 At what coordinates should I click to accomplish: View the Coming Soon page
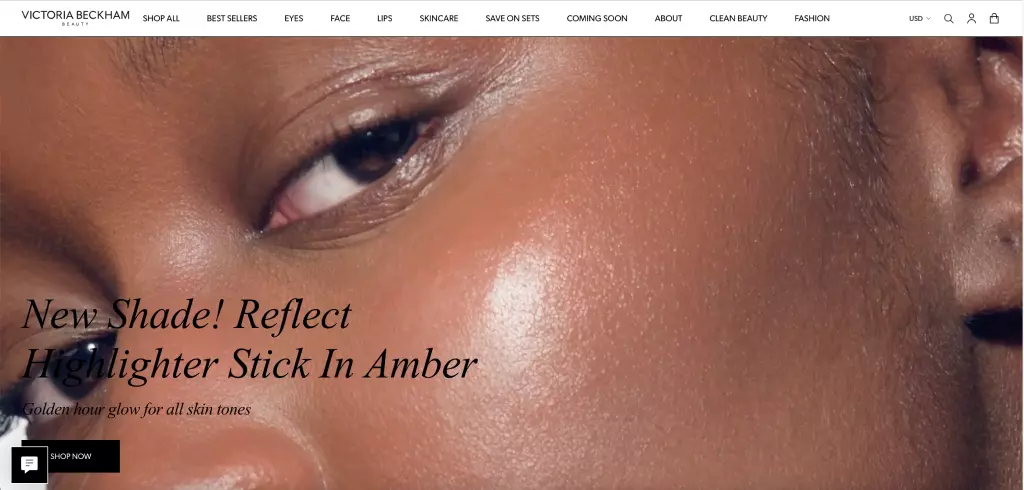pos(597,19)
